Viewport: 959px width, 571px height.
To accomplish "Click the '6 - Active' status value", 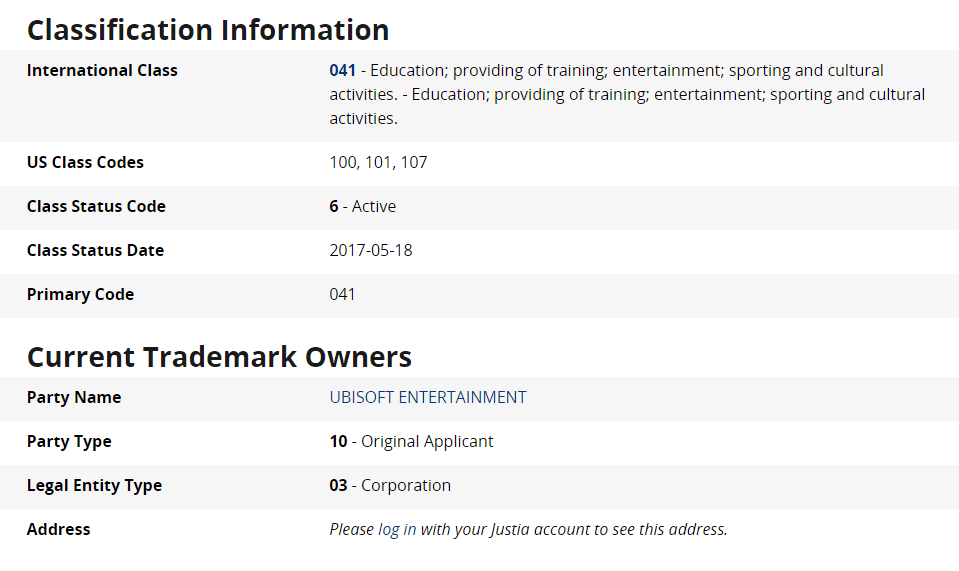I will (362, 206).
